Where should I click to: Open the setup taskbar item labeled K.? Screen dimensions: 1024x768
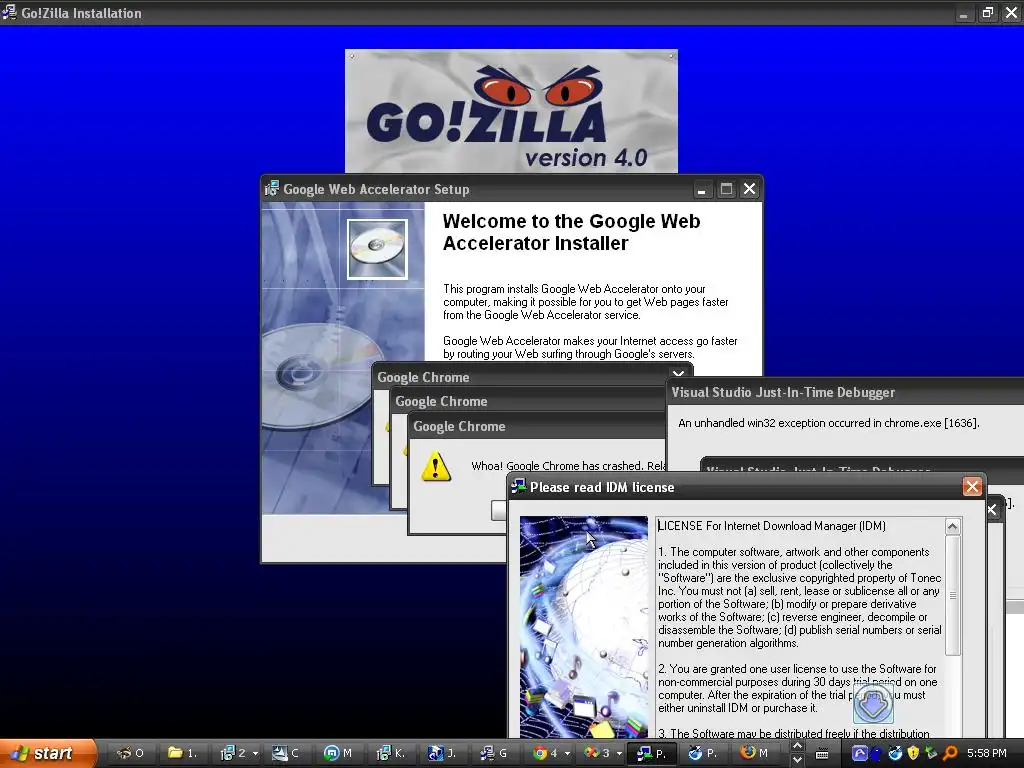(391, 753)
